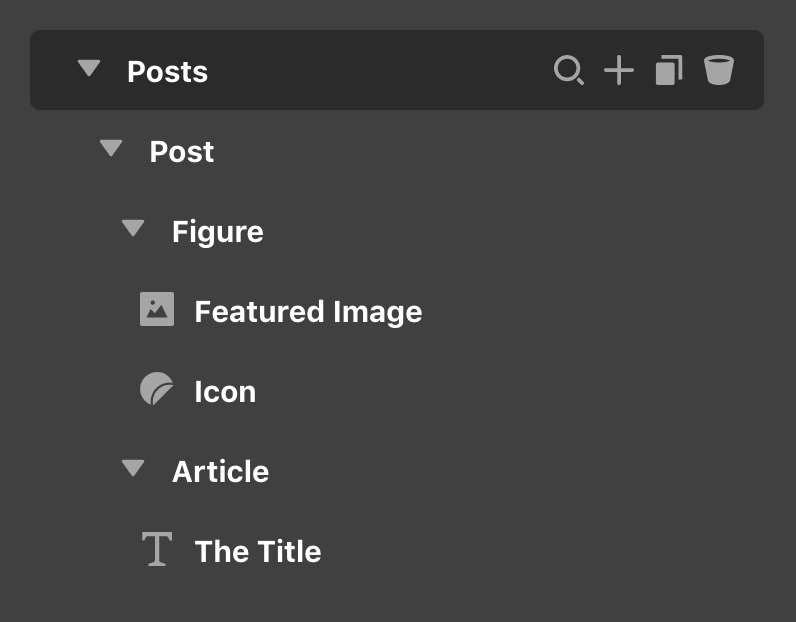
Task: Add a child element with the plus icon
Action: tap(619, 70)
